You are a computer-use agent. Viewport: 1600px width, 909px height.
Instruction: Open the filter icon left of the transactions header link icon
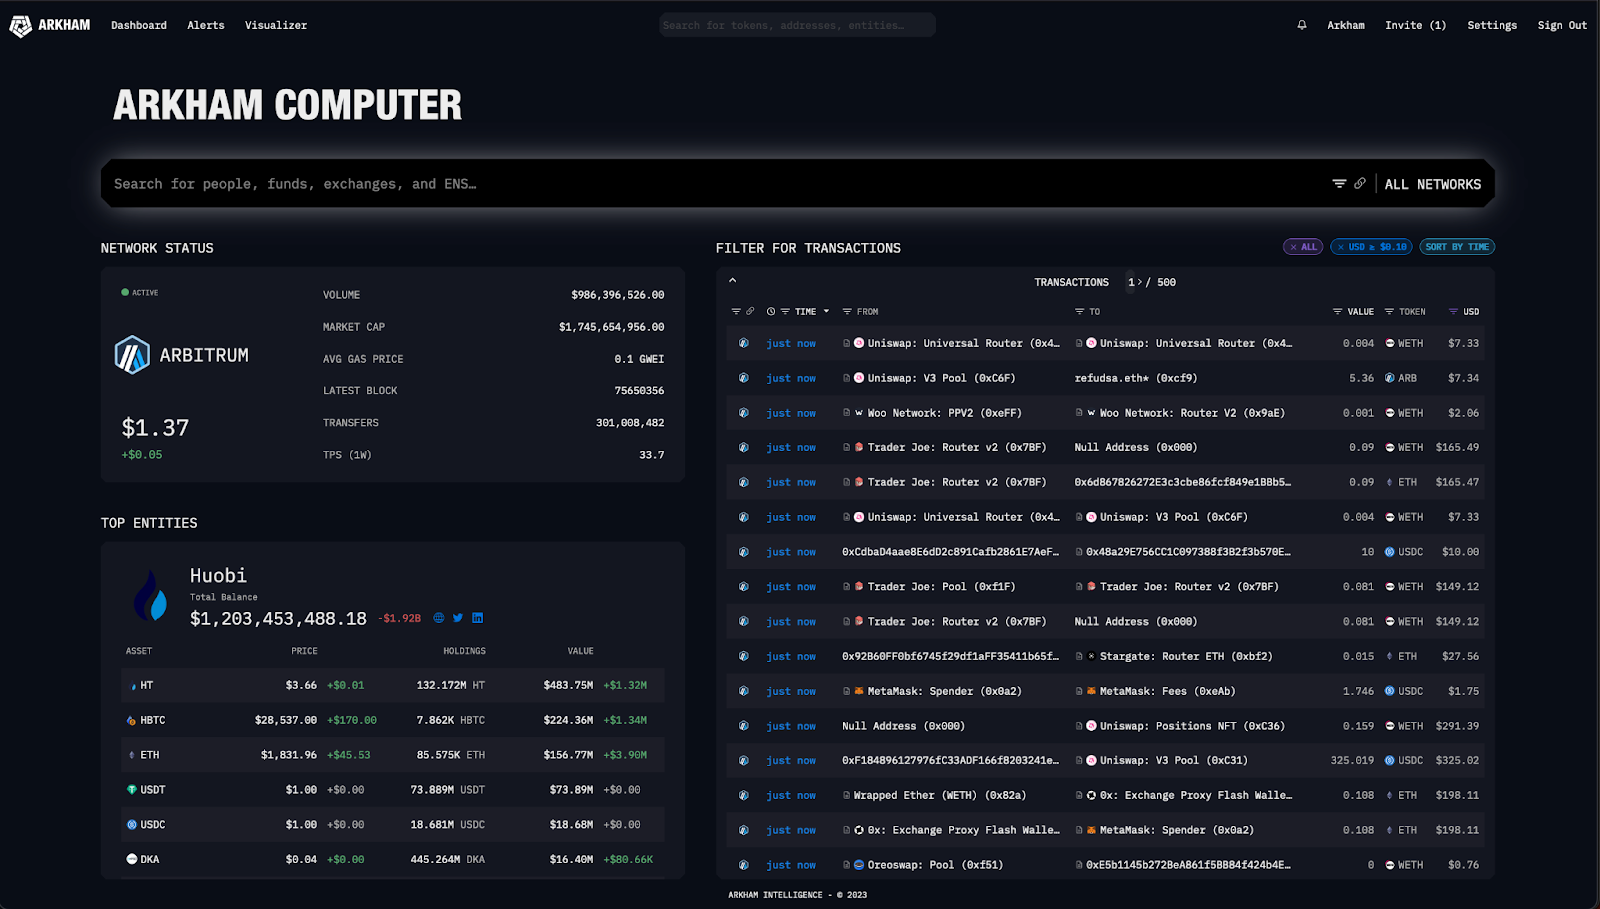coord(736,312)
